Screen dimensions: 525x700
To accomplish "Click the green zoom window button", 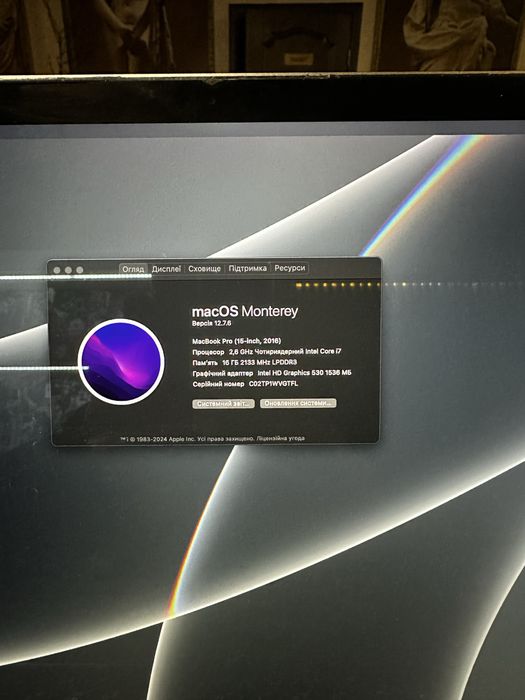I will (x=79, y=270).
